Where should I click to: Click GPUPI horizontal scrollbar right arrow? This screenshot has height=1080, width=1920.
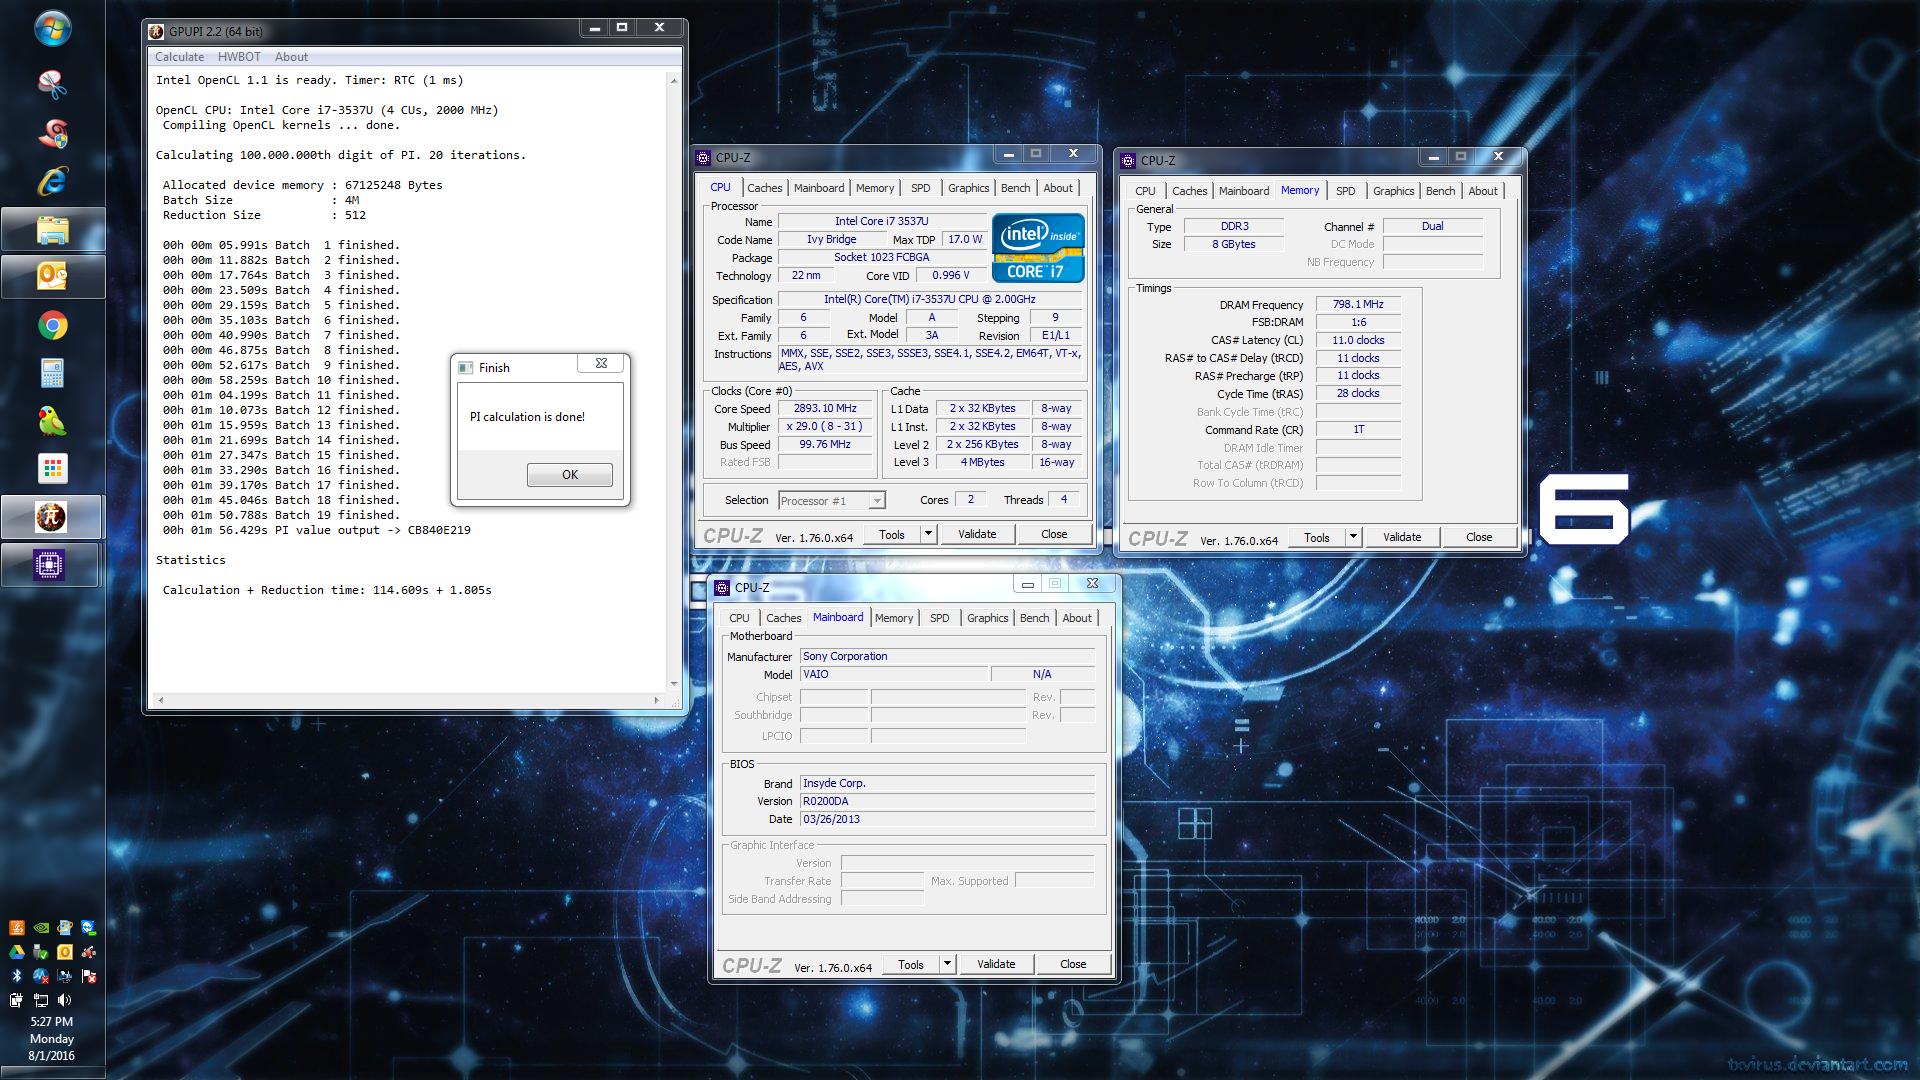pos(657,700)
